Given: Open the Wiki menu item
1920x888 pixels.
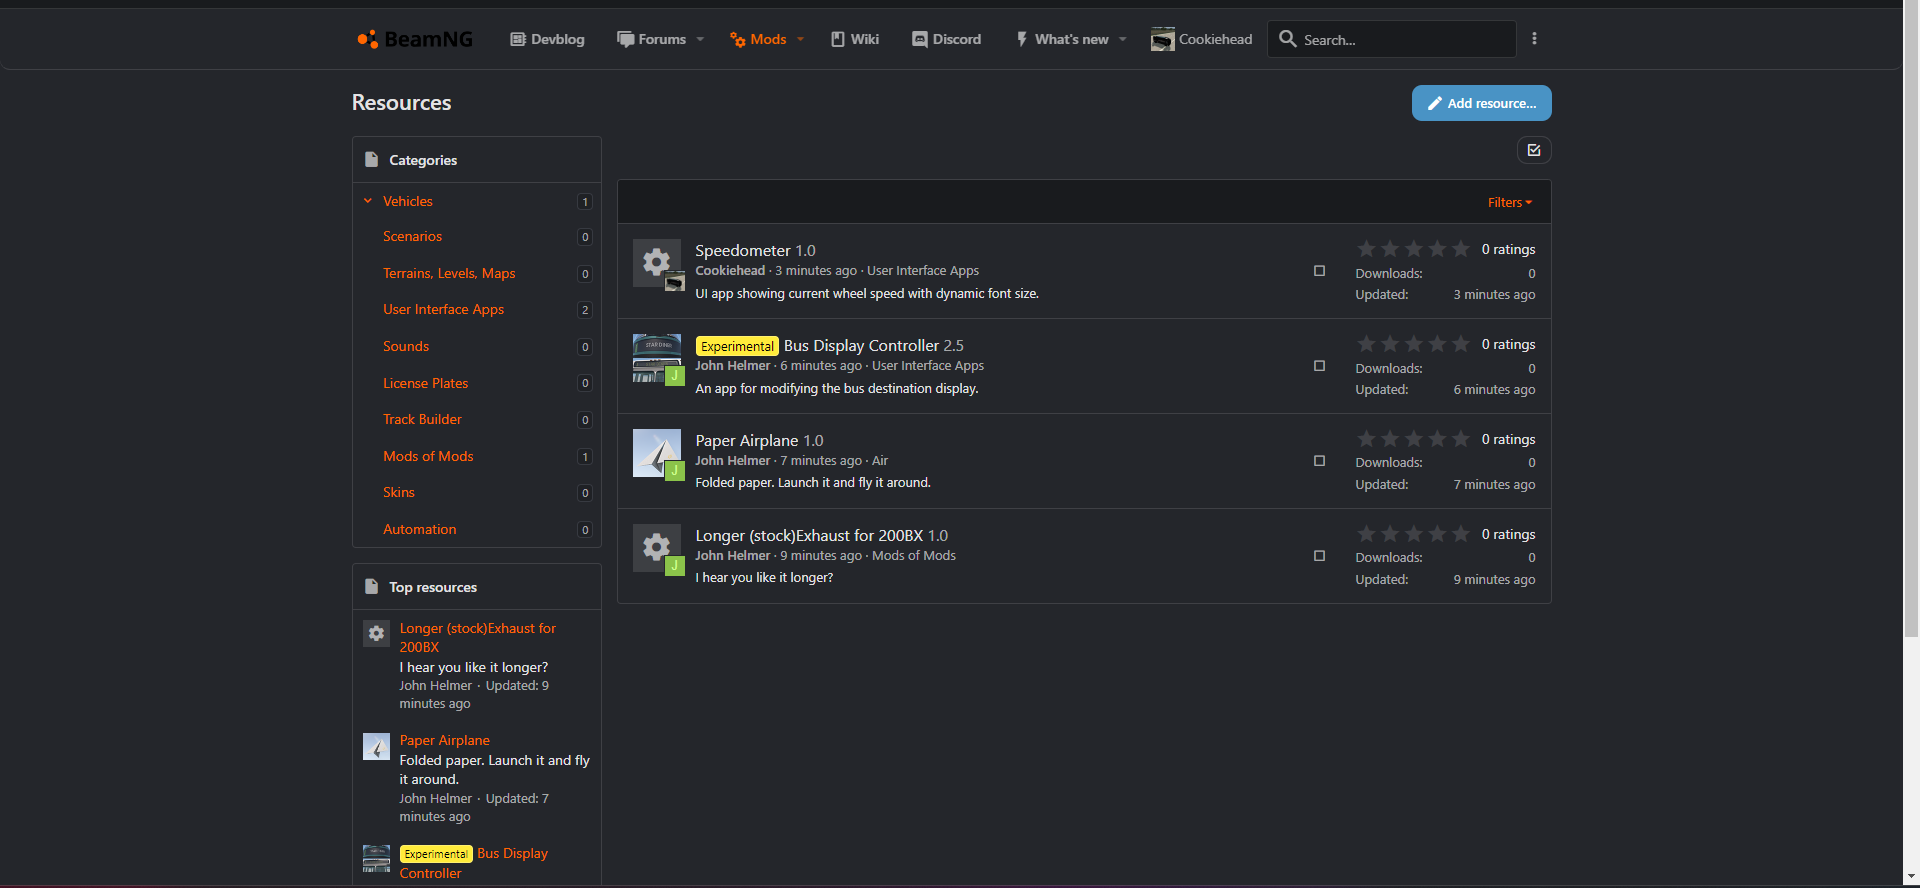Looking at the screenshot, I should pos(855,39).
